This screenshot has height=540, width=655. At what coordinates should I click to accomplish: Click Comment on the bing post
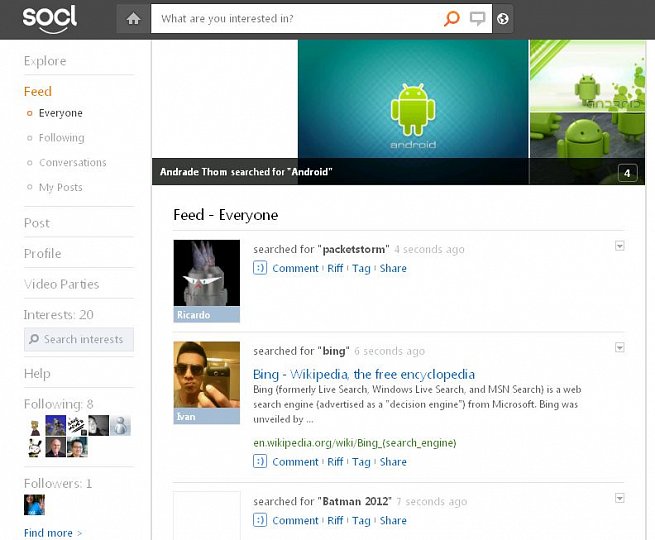click(295, 462)
